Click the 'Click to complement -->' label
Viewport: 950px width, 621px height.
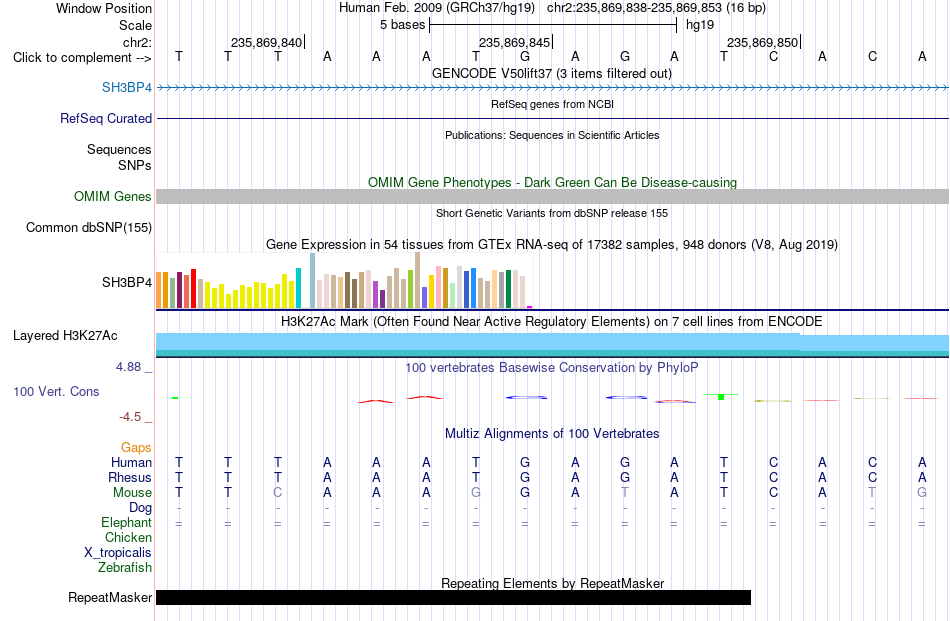(82, 58)
